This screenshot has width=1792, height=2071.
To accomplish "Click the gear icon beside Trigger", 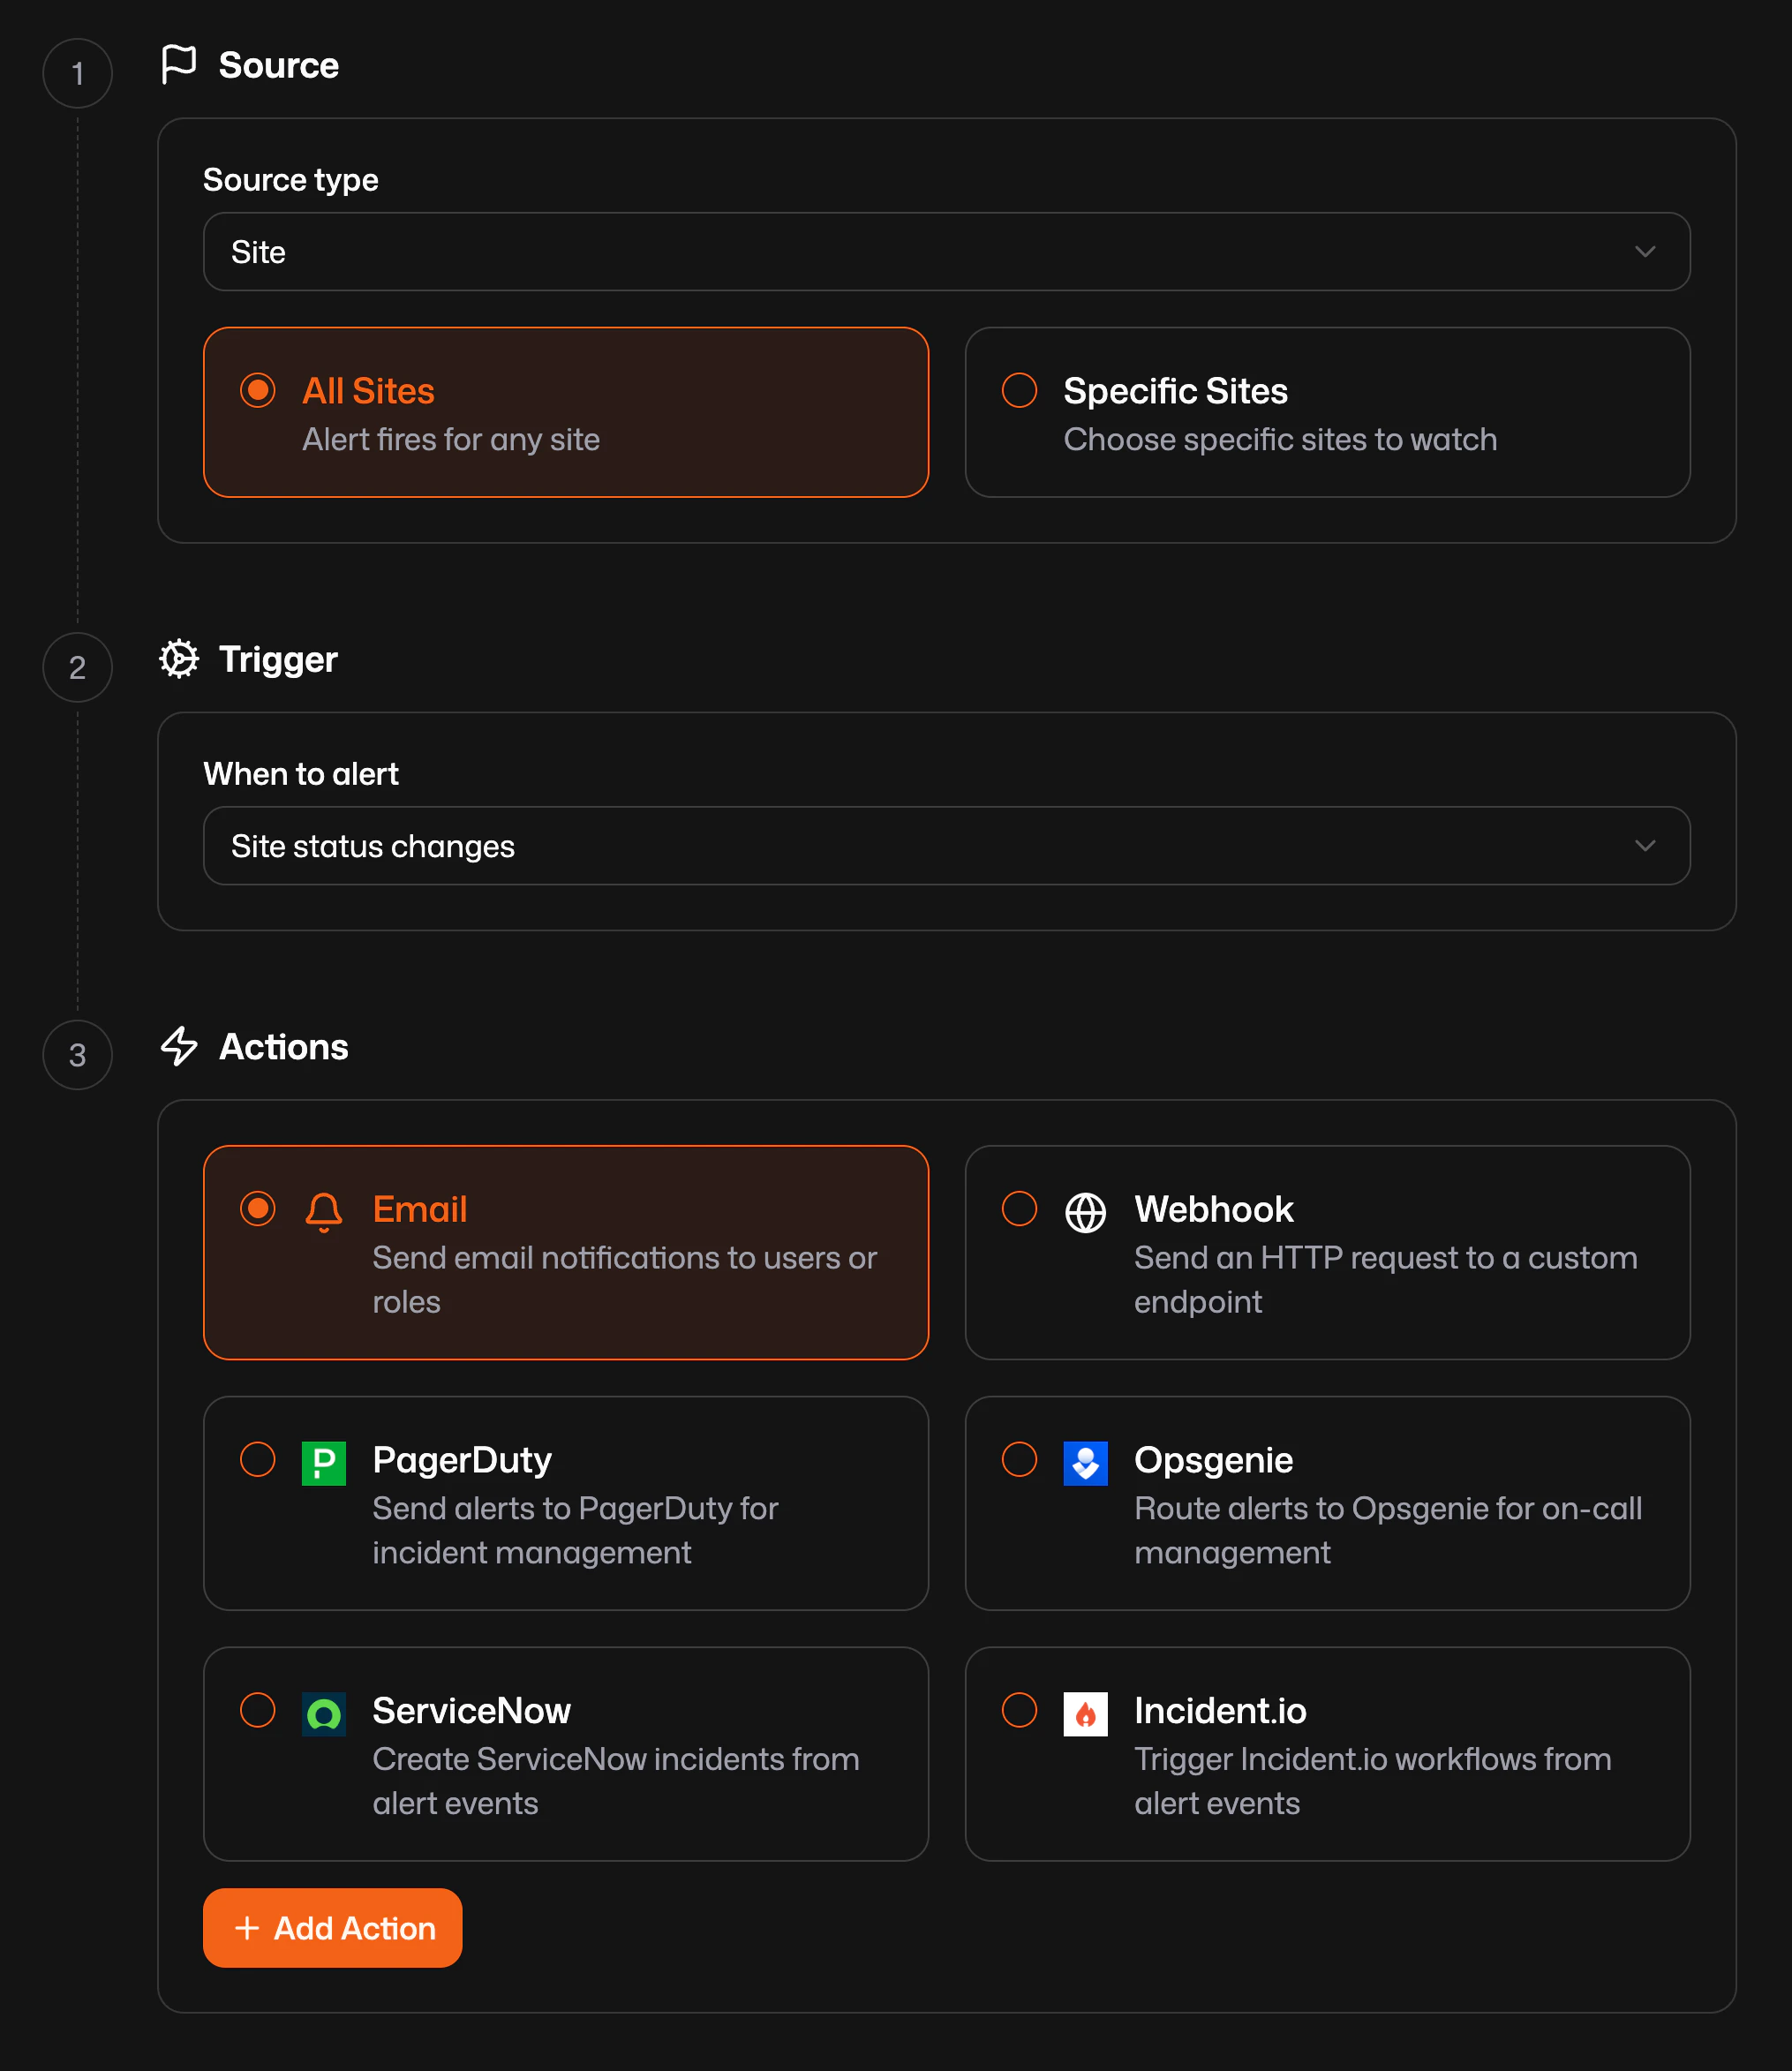I will [x=178, y=659].
